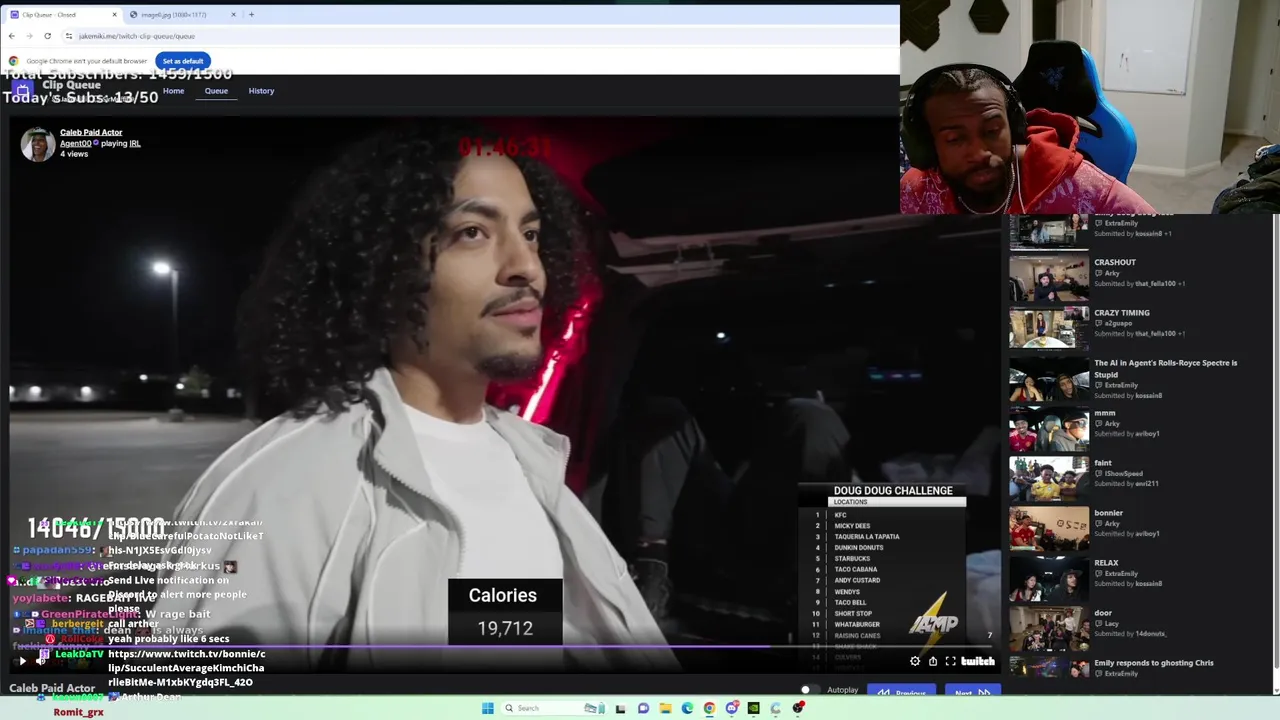Go back with the browser back arrow
This screenshot has width=1280, height=720.
11,36
